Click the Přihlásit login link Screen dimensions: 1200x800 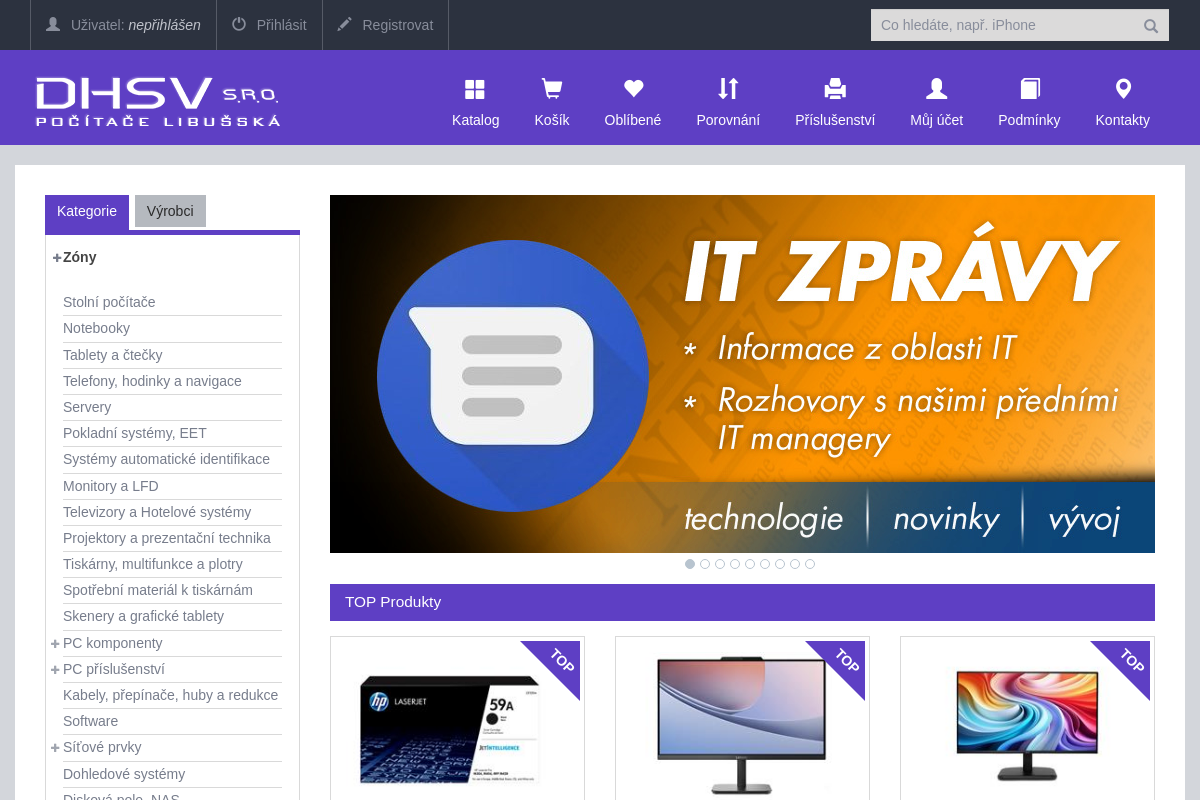[x=269, y=25]
